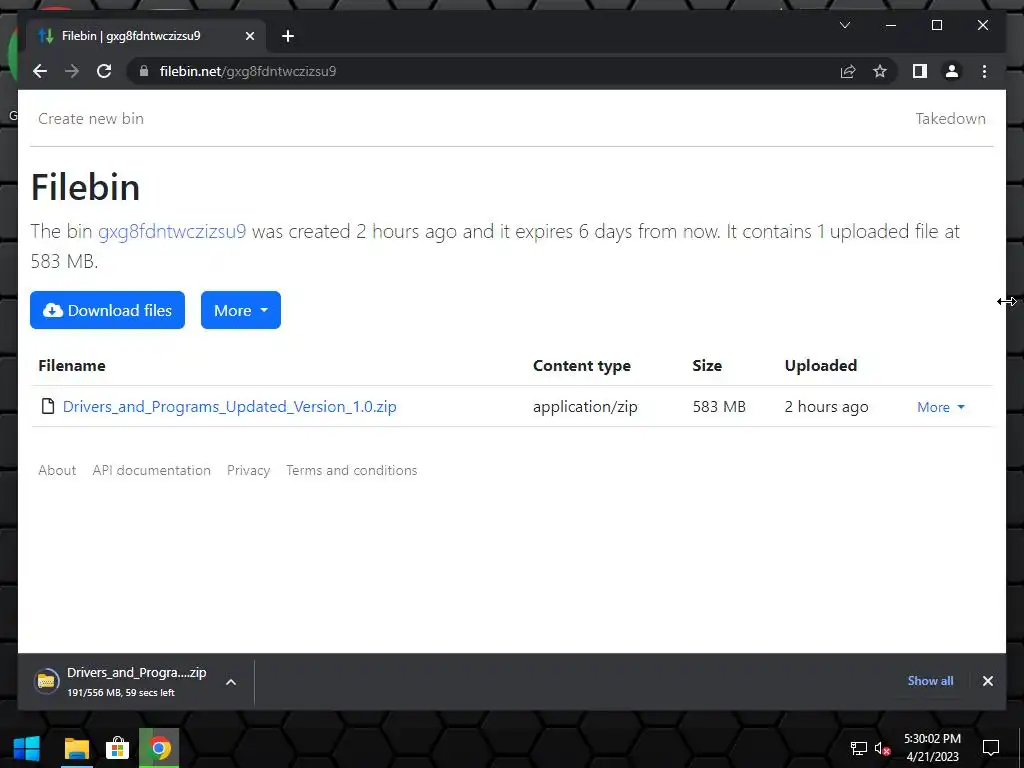
Task: Open a new browser tab
Action: tap(287, 36)
